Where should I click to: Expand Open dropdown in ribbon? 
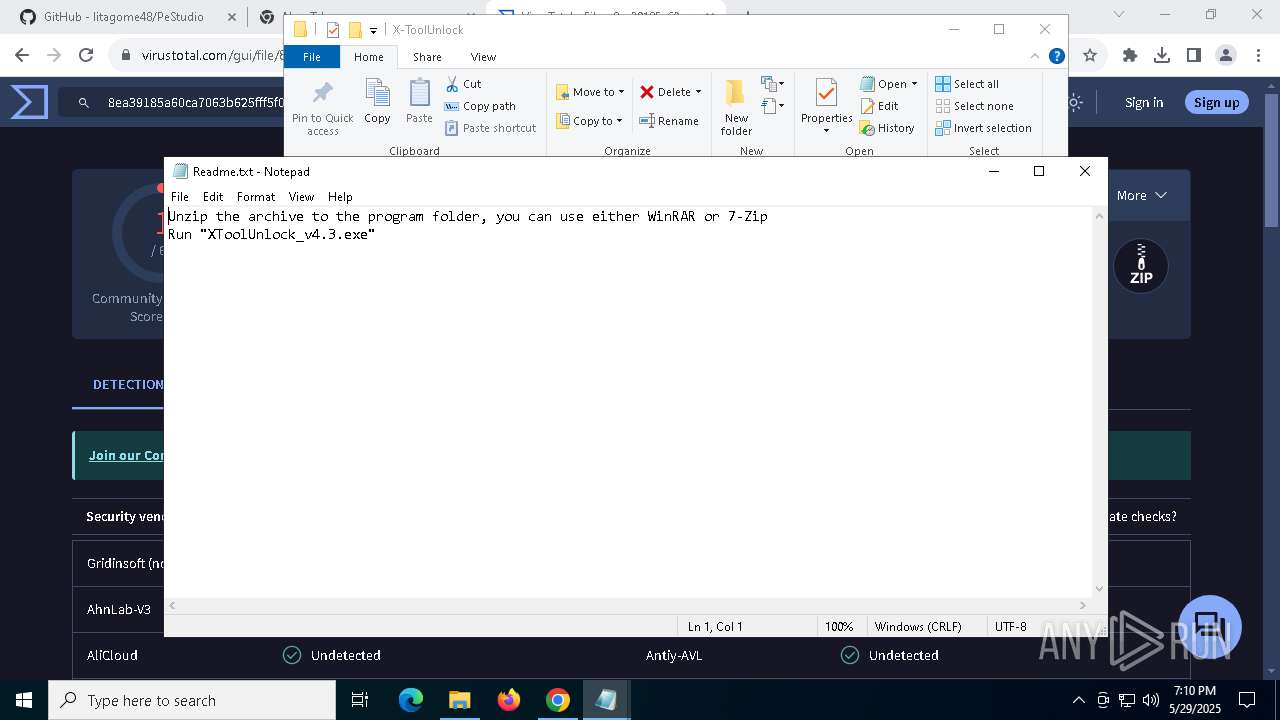tap(914, 84)
